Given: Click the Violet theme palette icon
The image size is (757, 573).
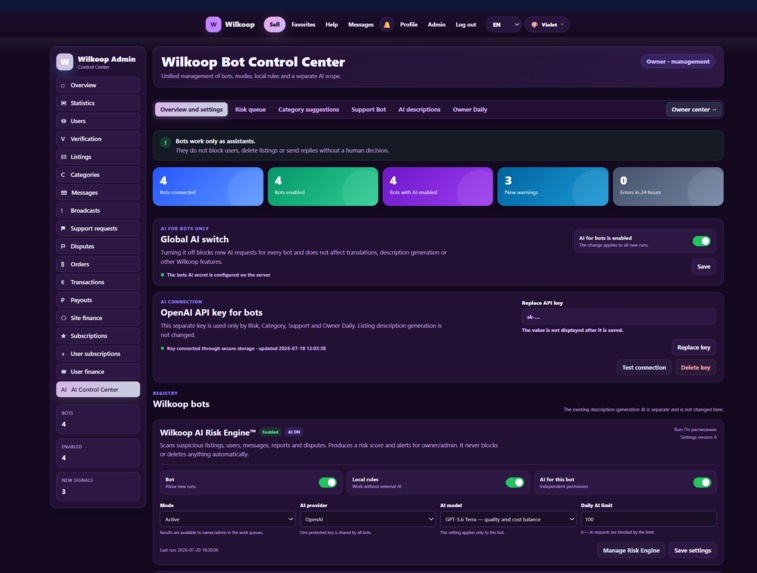Looking at the screenshot, I should coord(534,25).
